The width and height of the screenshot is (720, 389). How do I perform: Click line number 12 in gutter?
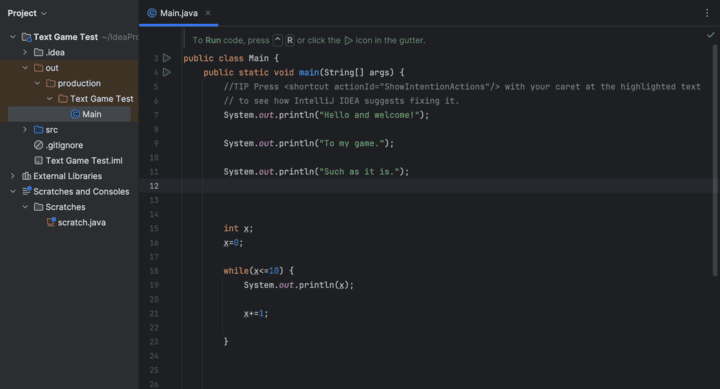(x=154, y=186)
